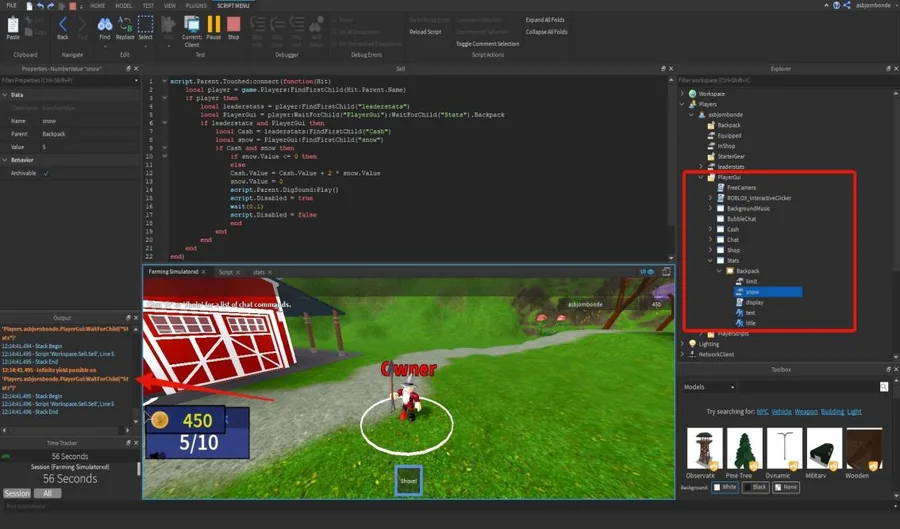This screenshot has width=900, height=529.
Task: Click the Paste clipboard icon
Action: (x=13, y=26)
